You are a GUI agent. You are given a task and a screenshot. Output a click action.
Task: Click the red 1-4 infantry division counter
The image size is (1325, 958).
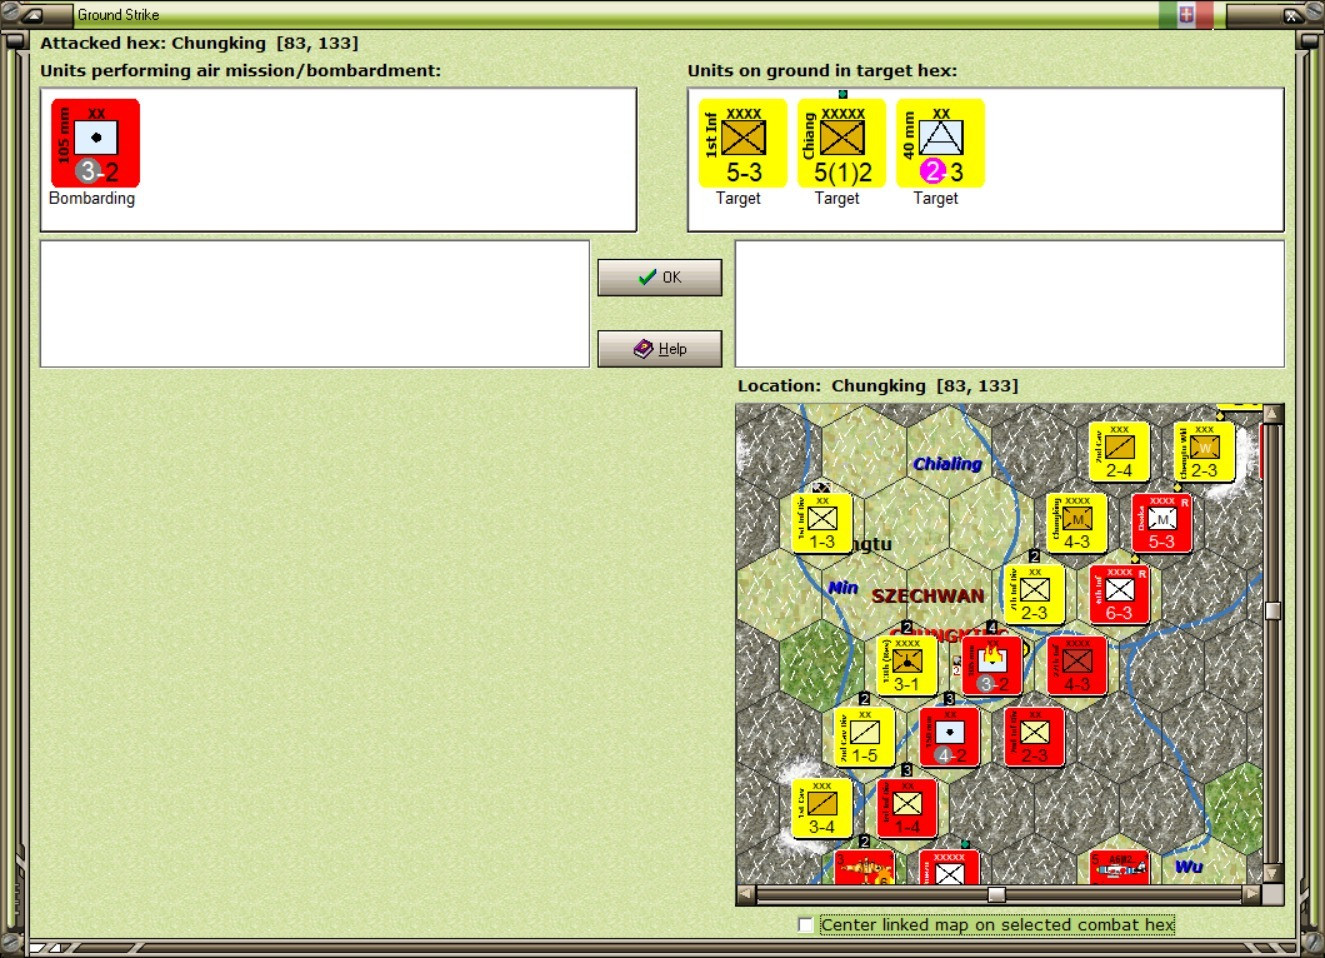pyautogui.click(x=907, y=808)
